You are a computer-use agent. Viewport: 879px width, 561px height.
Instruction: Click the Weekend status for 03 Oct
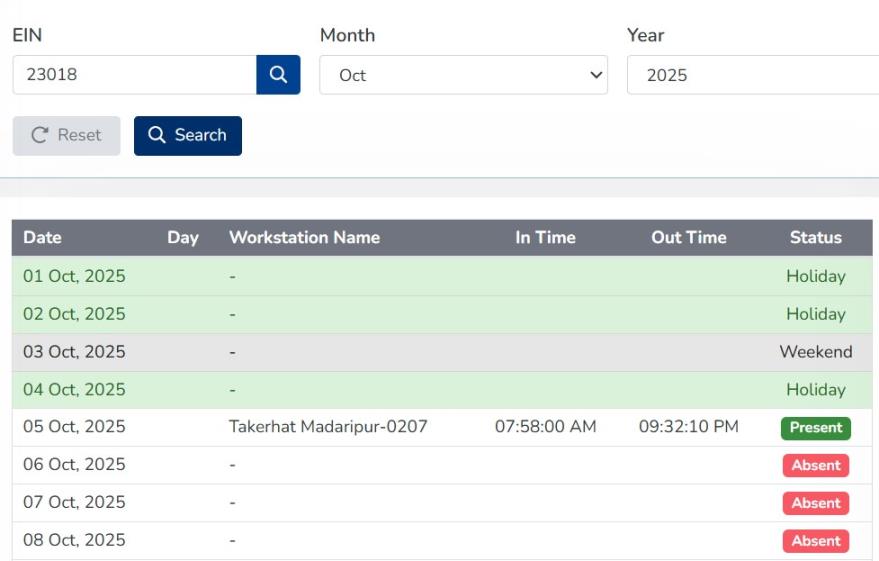point(815,352)
